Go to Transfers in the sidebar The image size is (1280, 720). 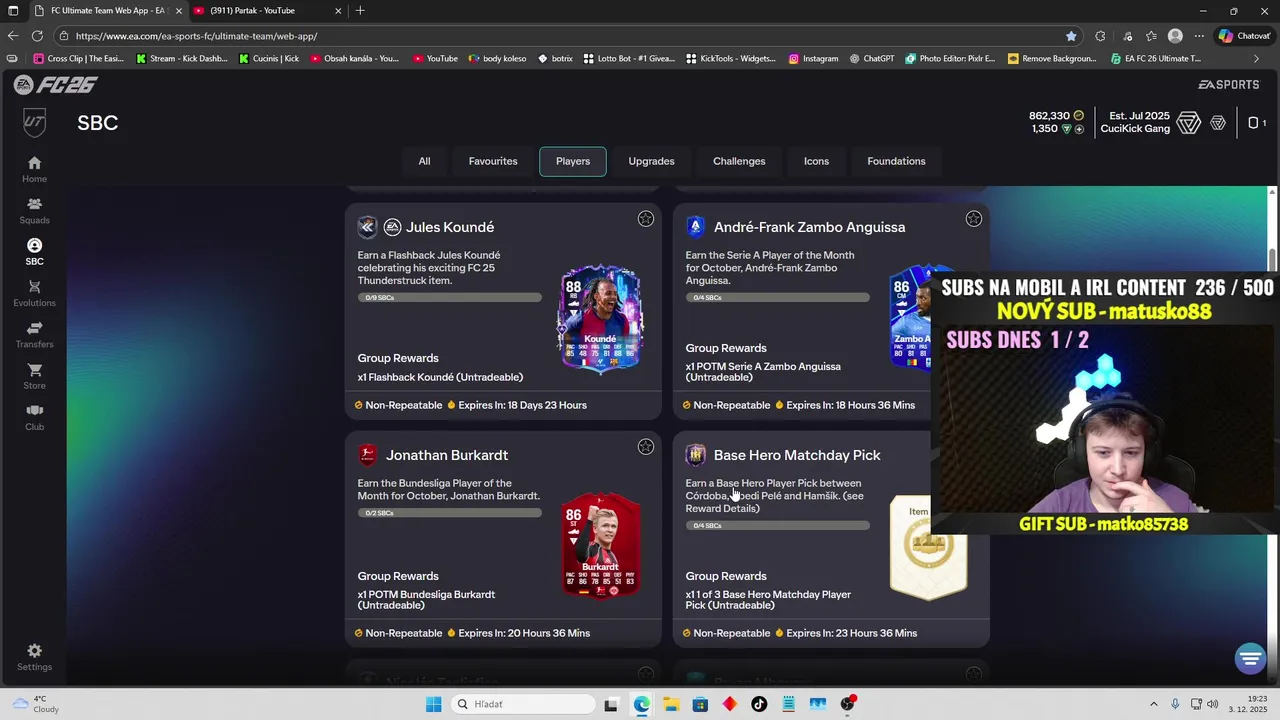click(x=34, y=335)
